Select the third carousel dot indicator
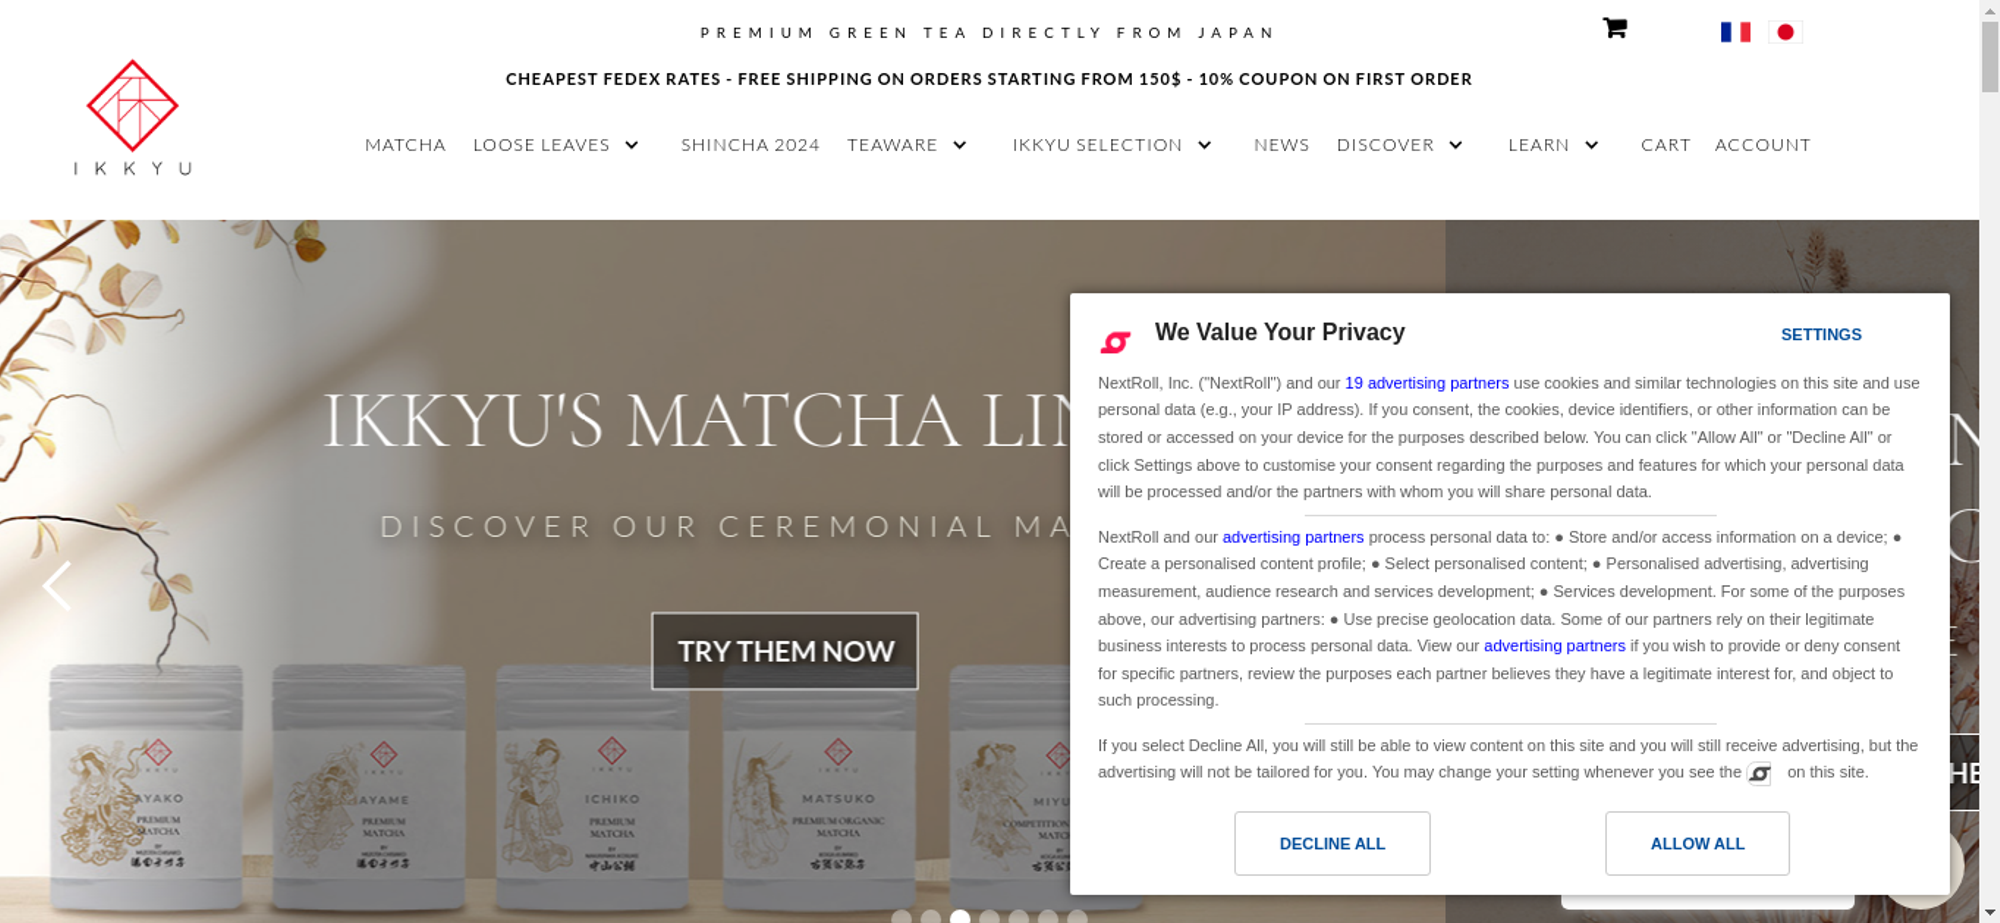Viewport: 2000px width, 923px height. (x=960, y=916)
